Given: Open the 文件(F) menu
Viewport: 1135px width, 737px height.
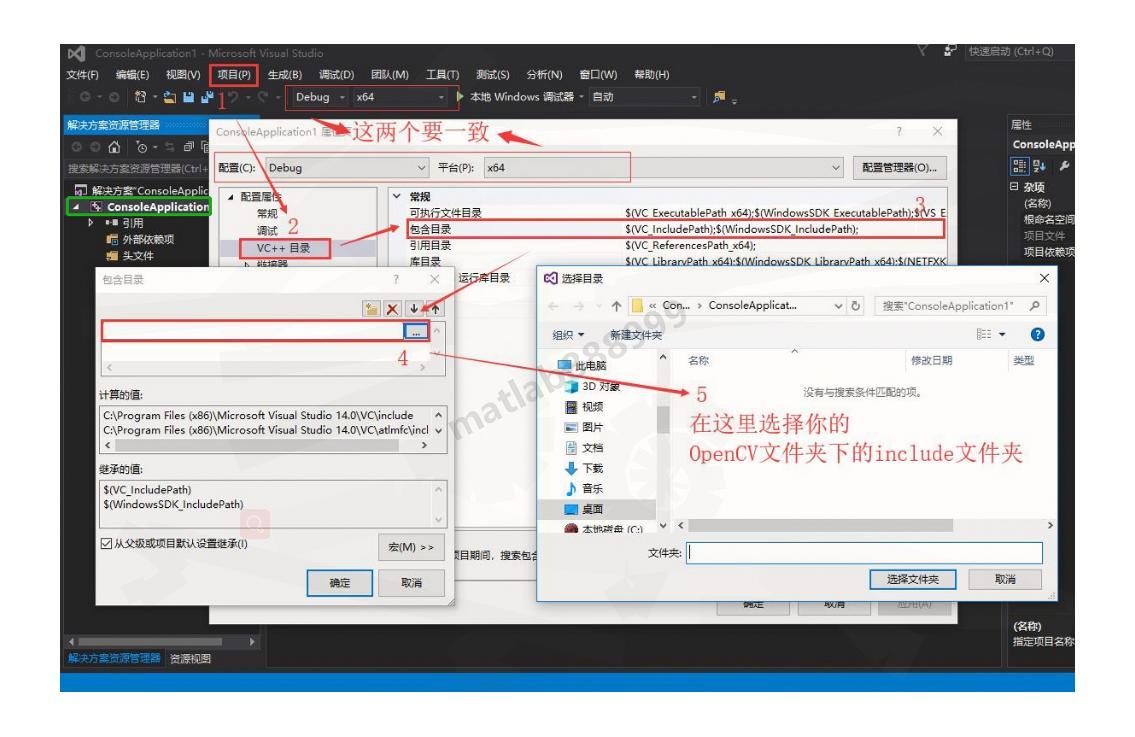Looking at the screenshot, I should coord(83,75).
